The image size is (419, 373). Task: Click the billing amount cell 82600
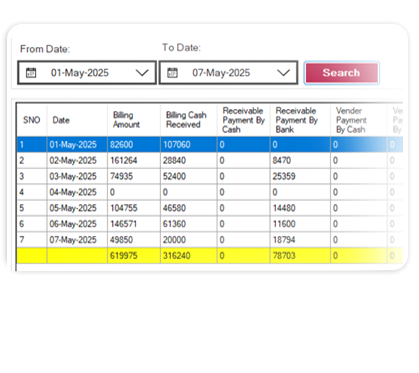click(134, 144)
